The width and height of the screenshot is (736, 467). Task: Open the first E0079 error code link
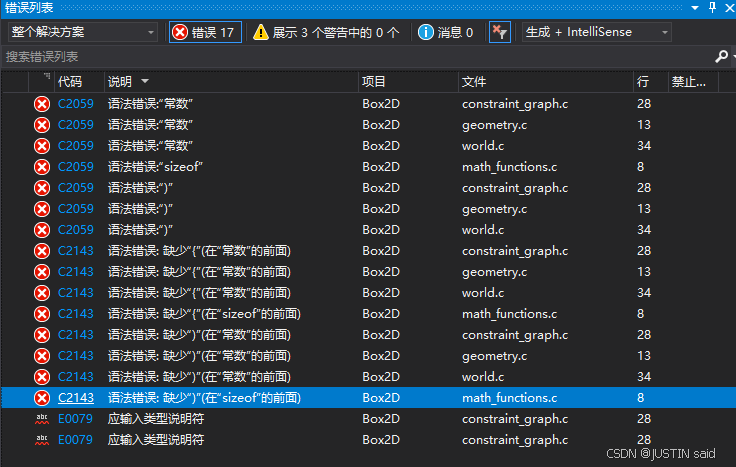pos(76,419)
